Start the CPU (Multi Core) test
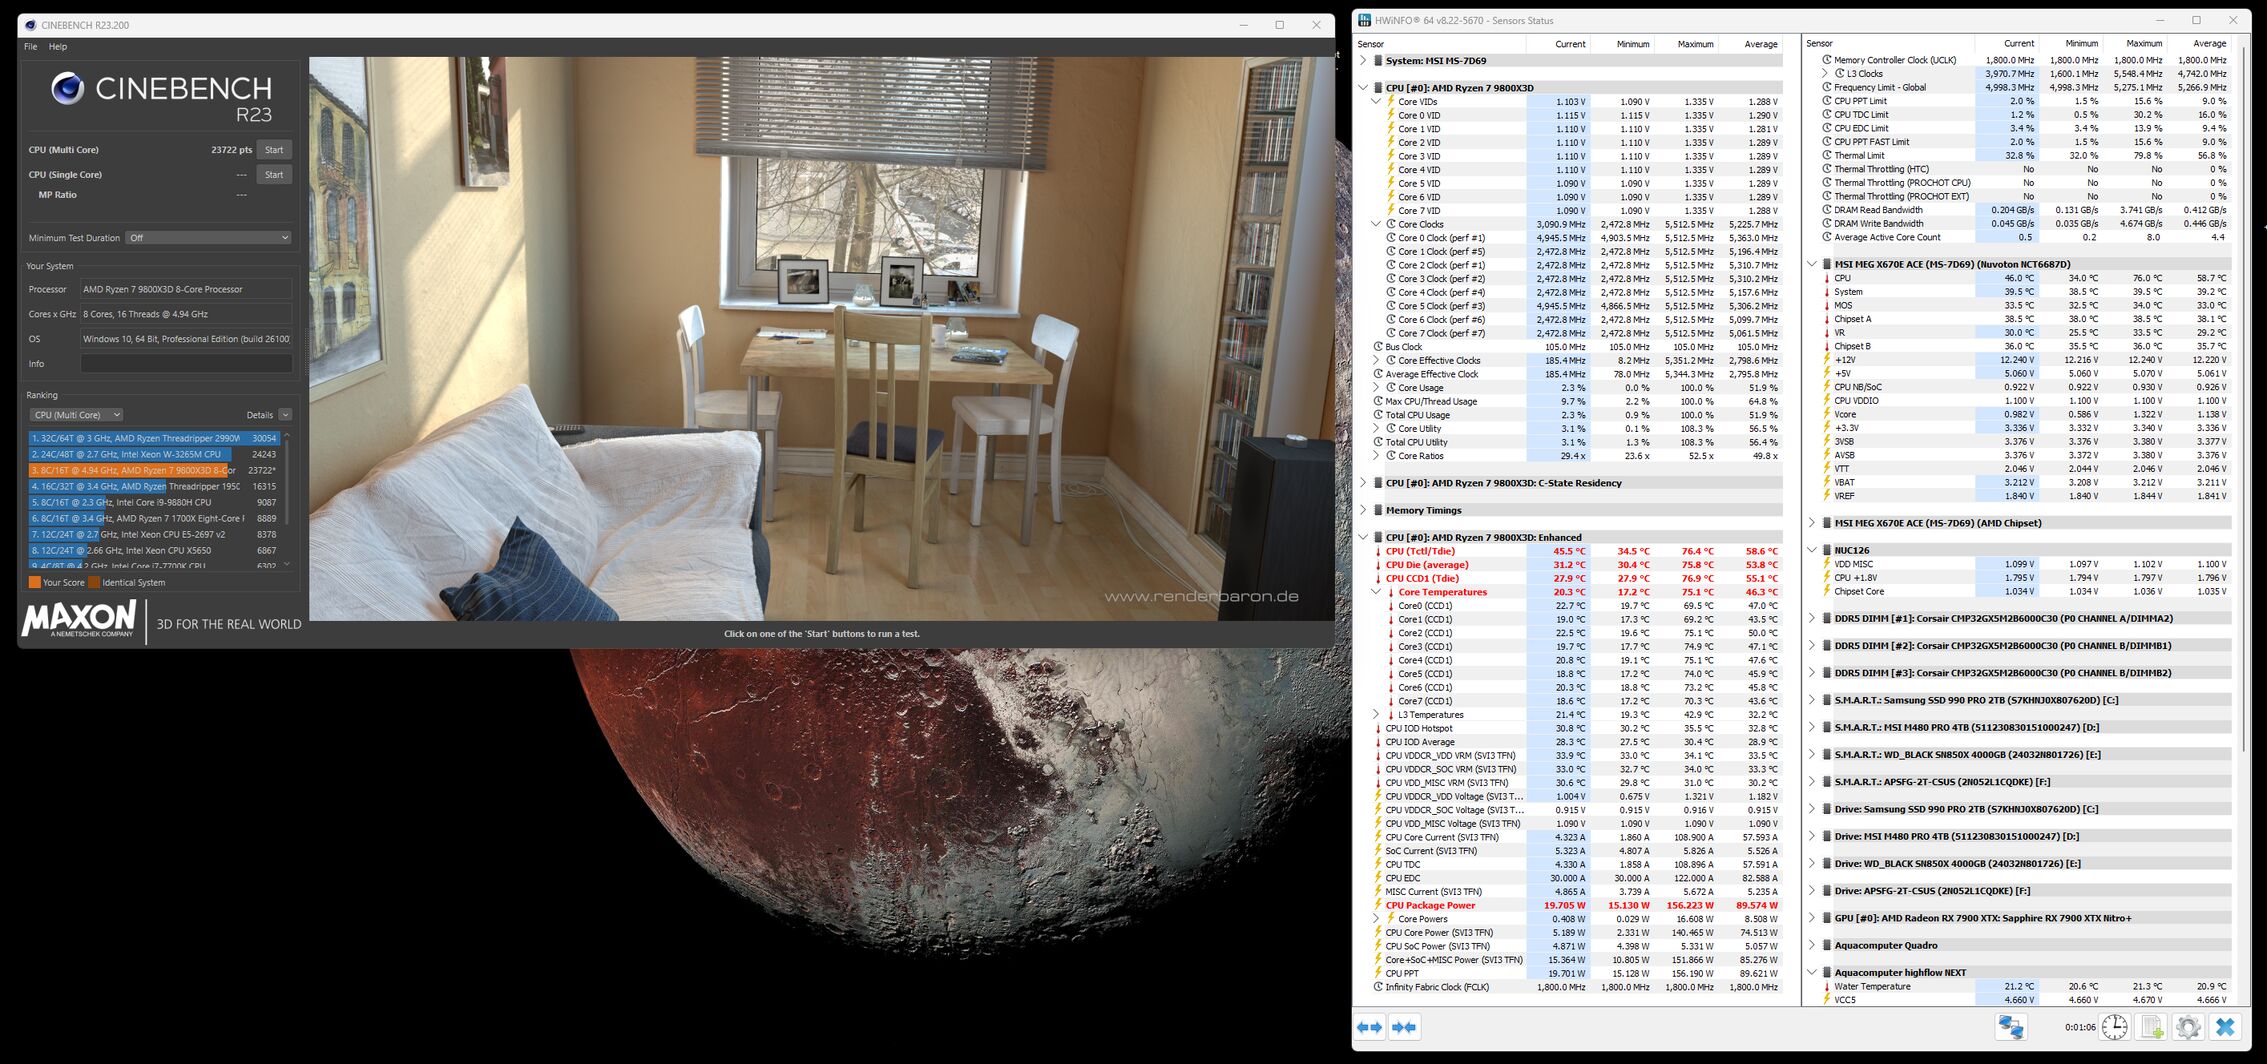The height and width of the screenshot is (1064, 2267). pyautogui.click(x=274, y=150)
